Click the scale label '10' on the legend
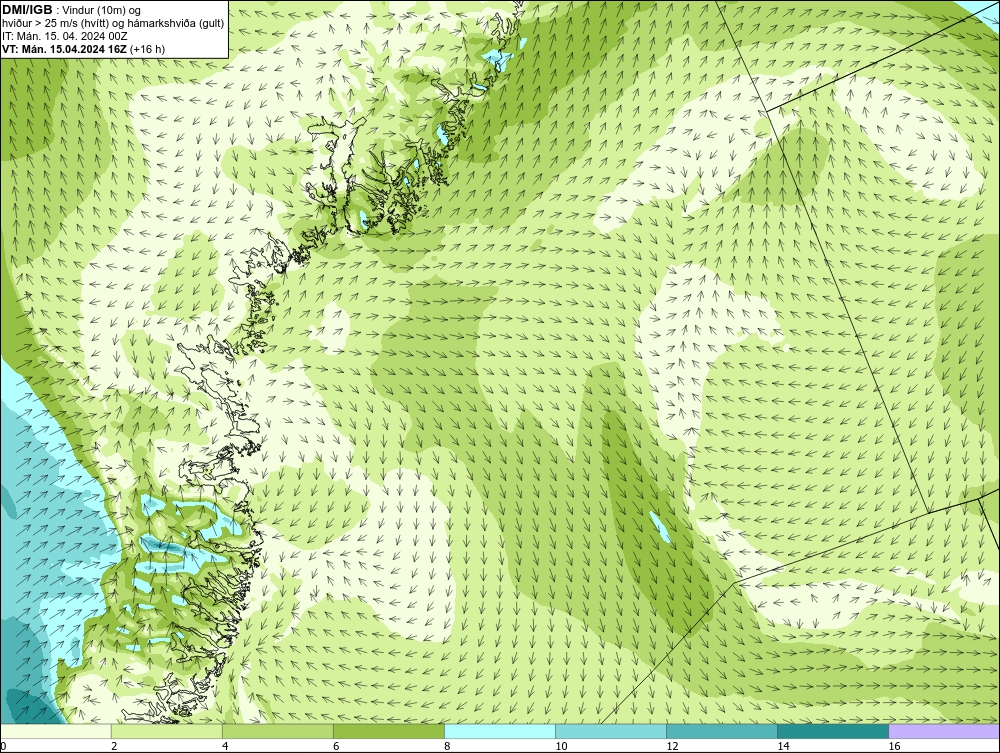 560,746
